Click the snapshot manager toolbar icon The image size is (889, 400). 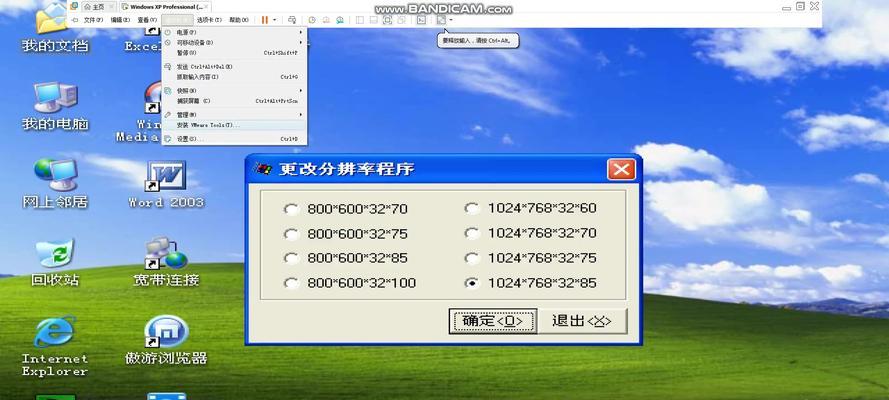[x=340, y=20]
